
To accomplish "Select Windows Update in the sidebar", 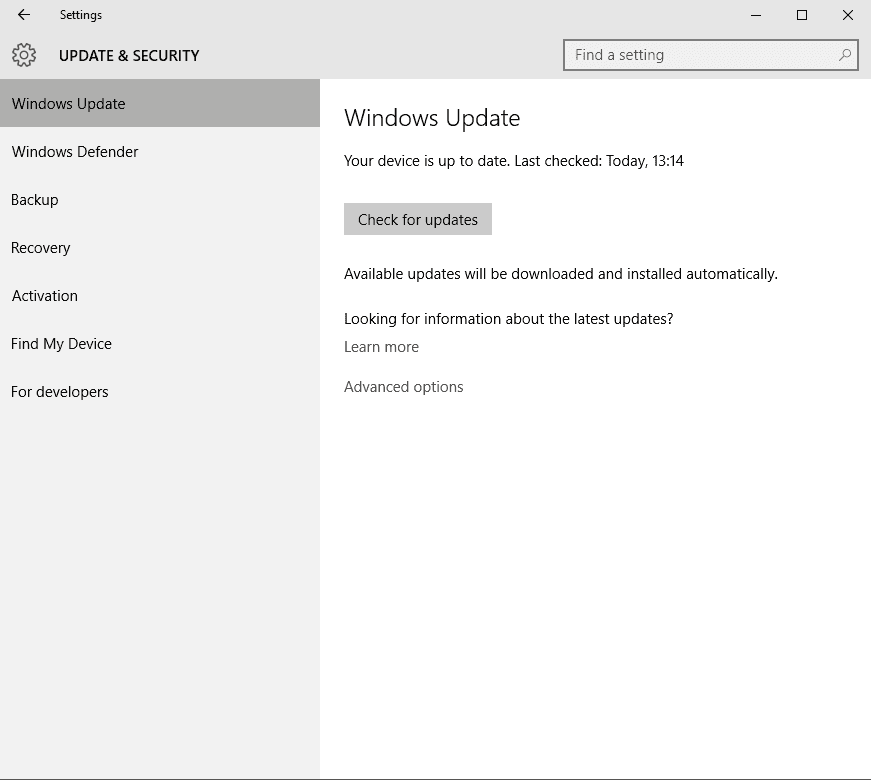I will 69,104.
